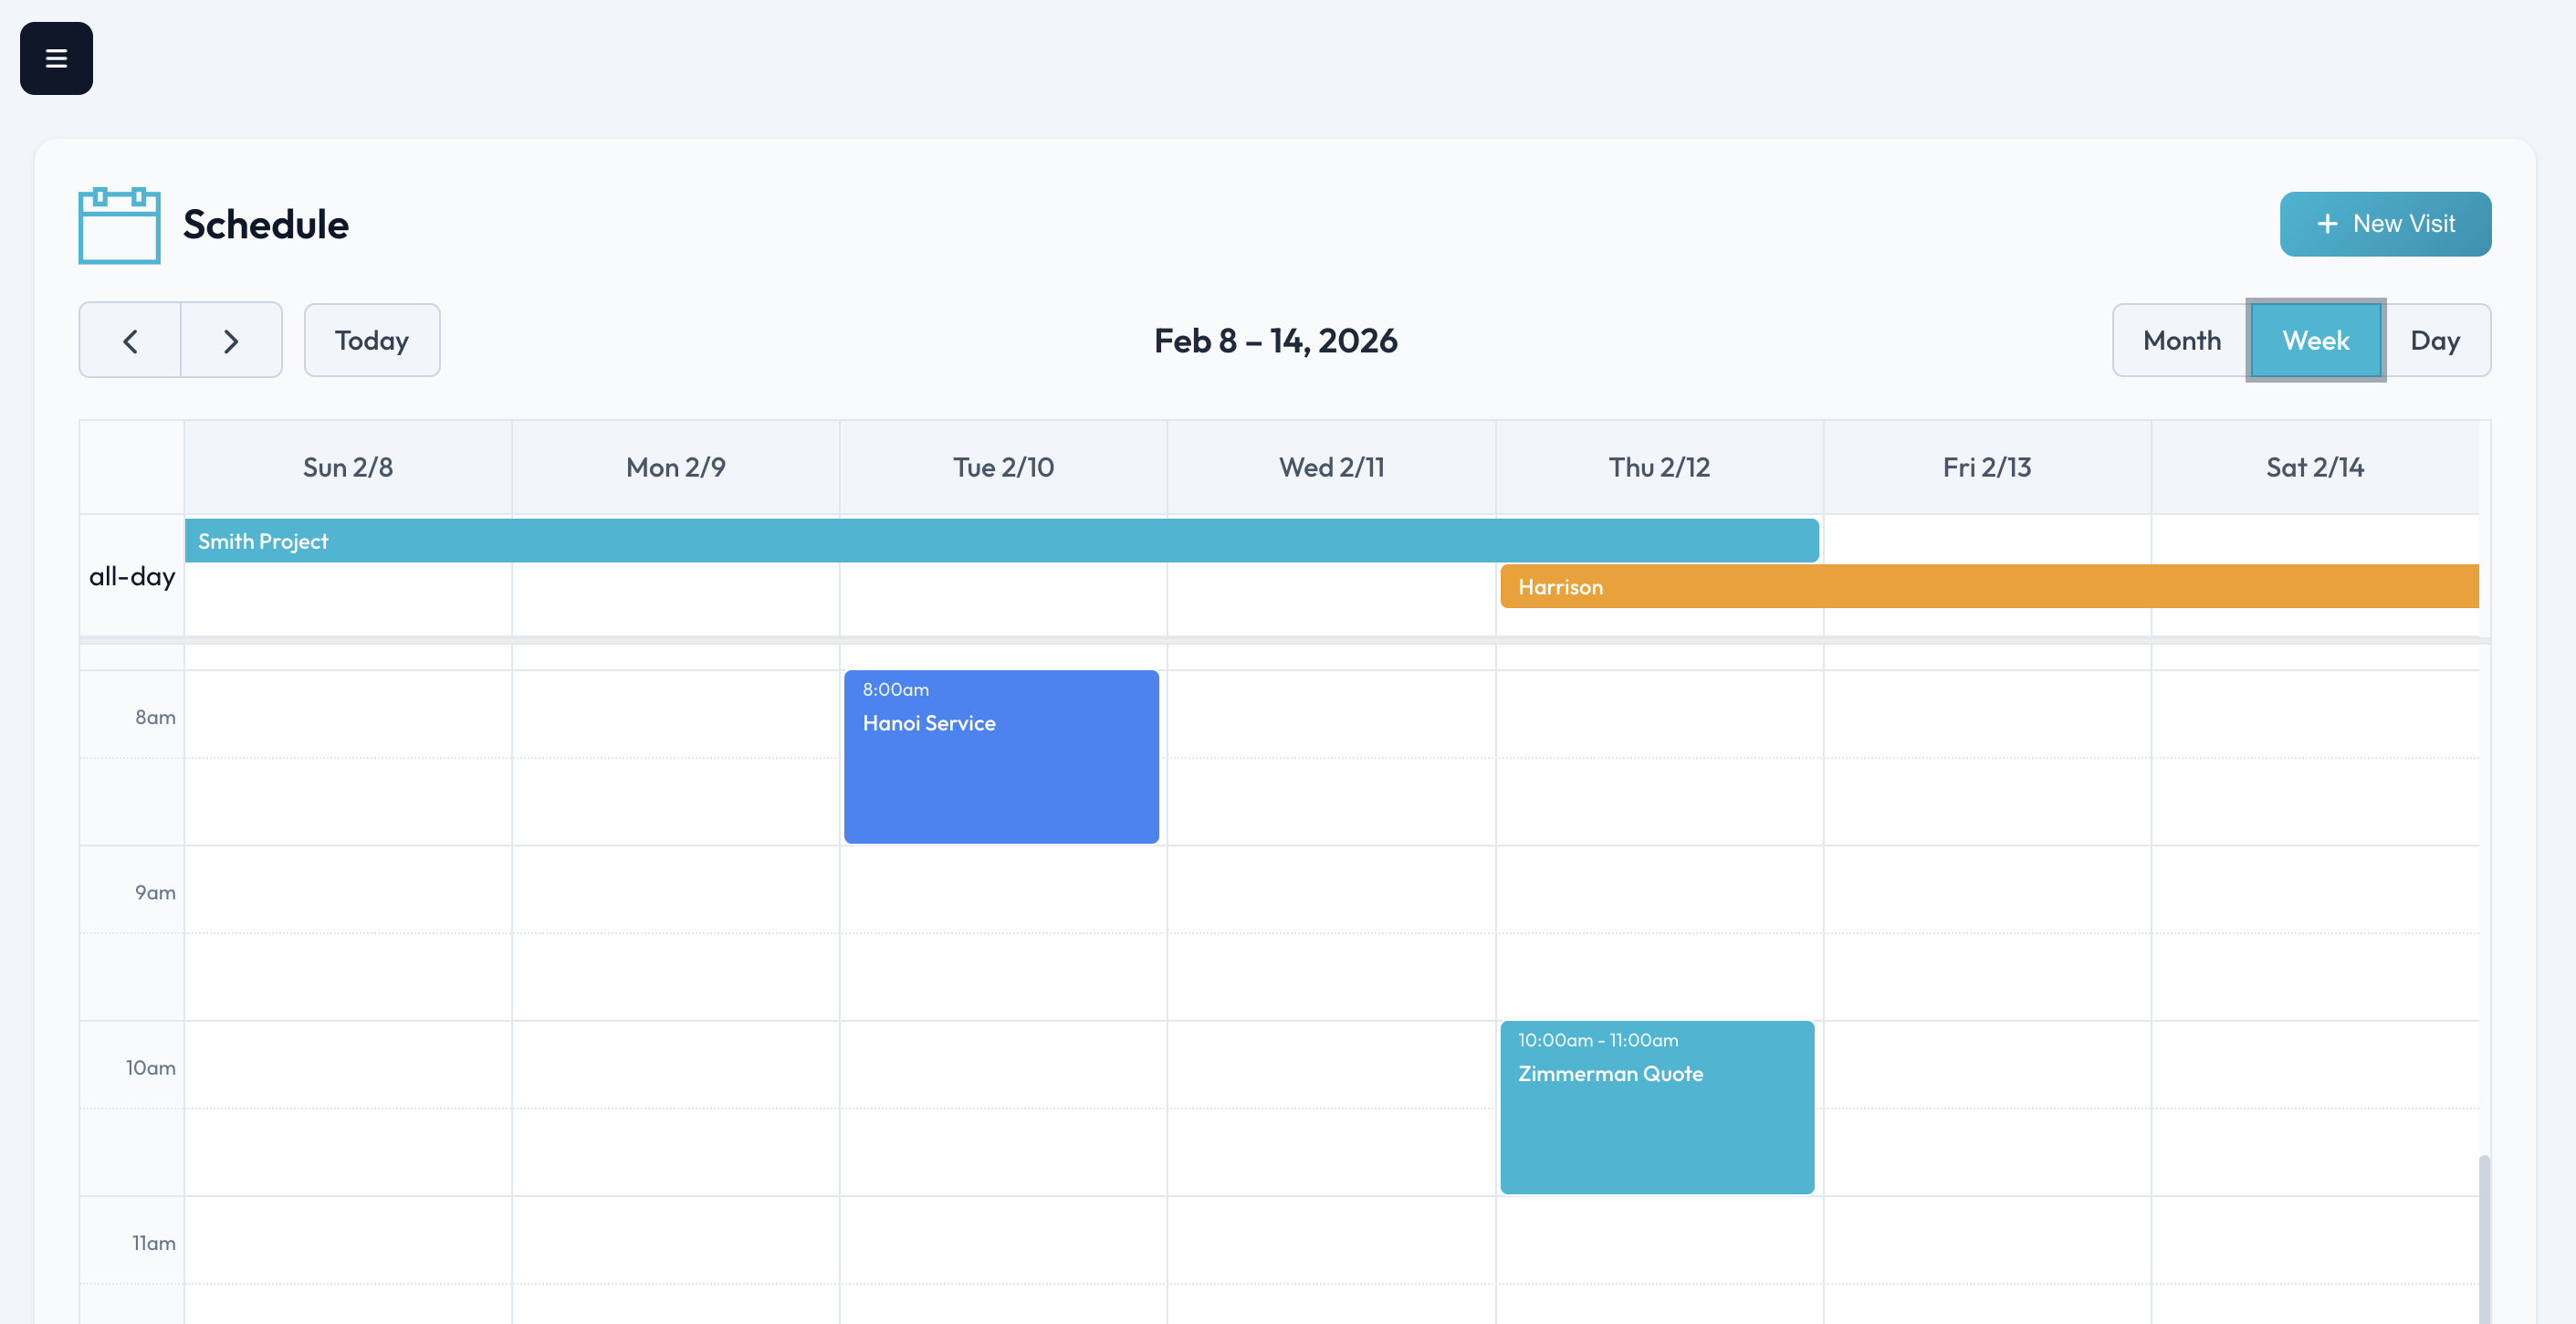The image size is (2576, 1324).
Task: Open the hamburger navigation menu
Action: click(x=55, y=57)
